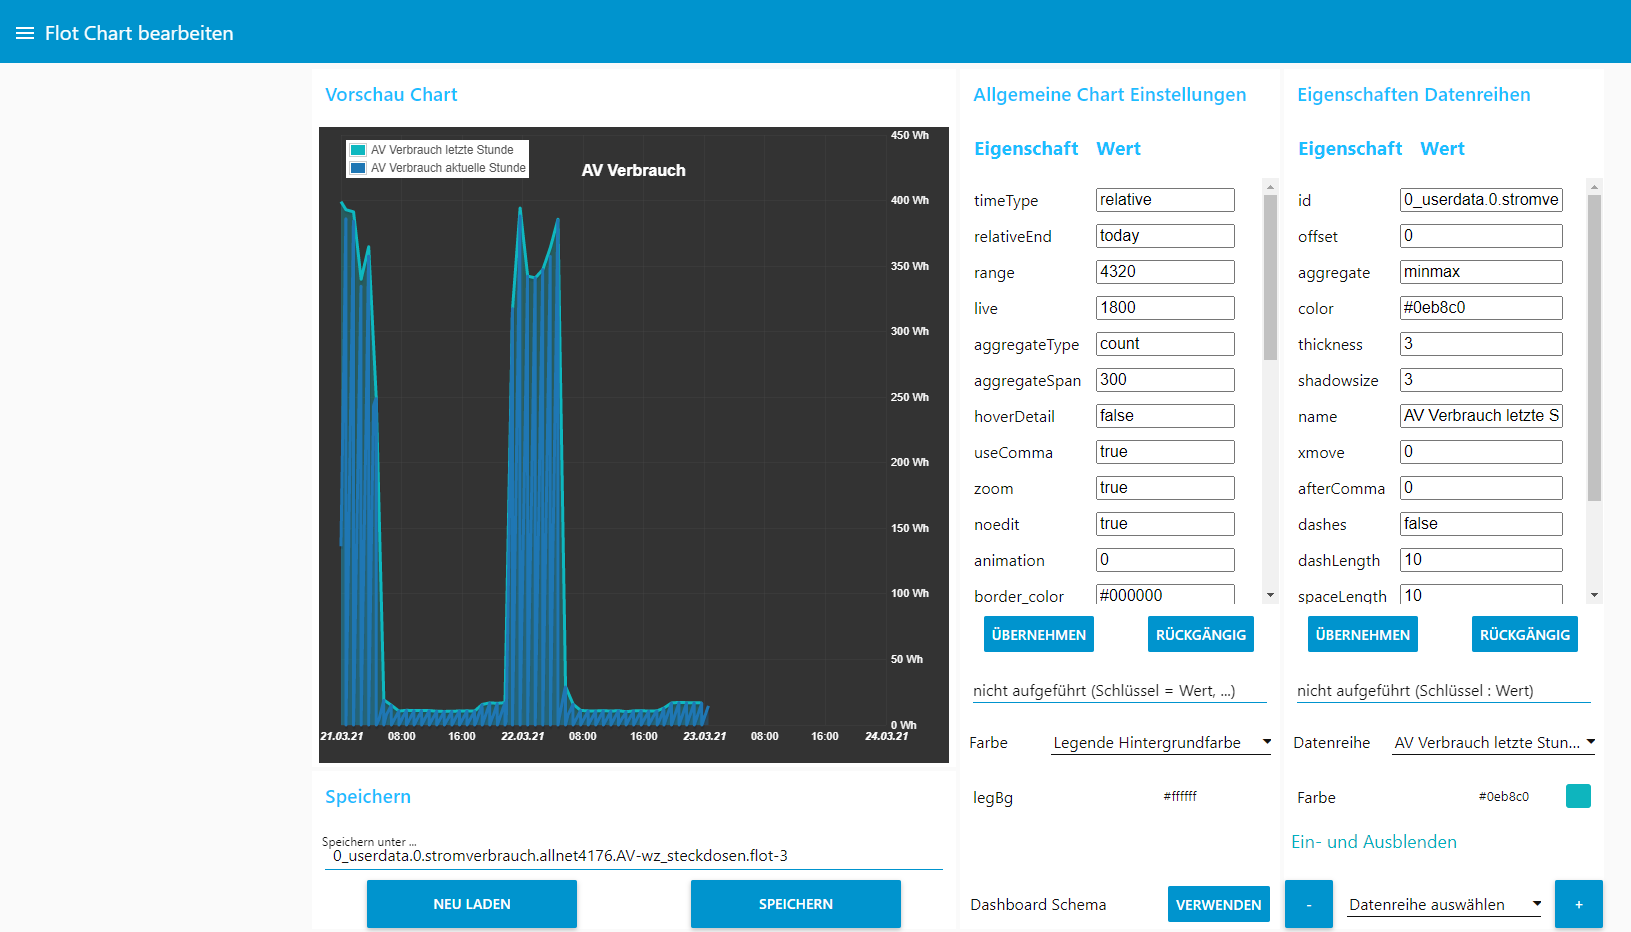Click scroll up arrow in general settings list
Screen dimensions: 1631x932
pos(1270,187)
